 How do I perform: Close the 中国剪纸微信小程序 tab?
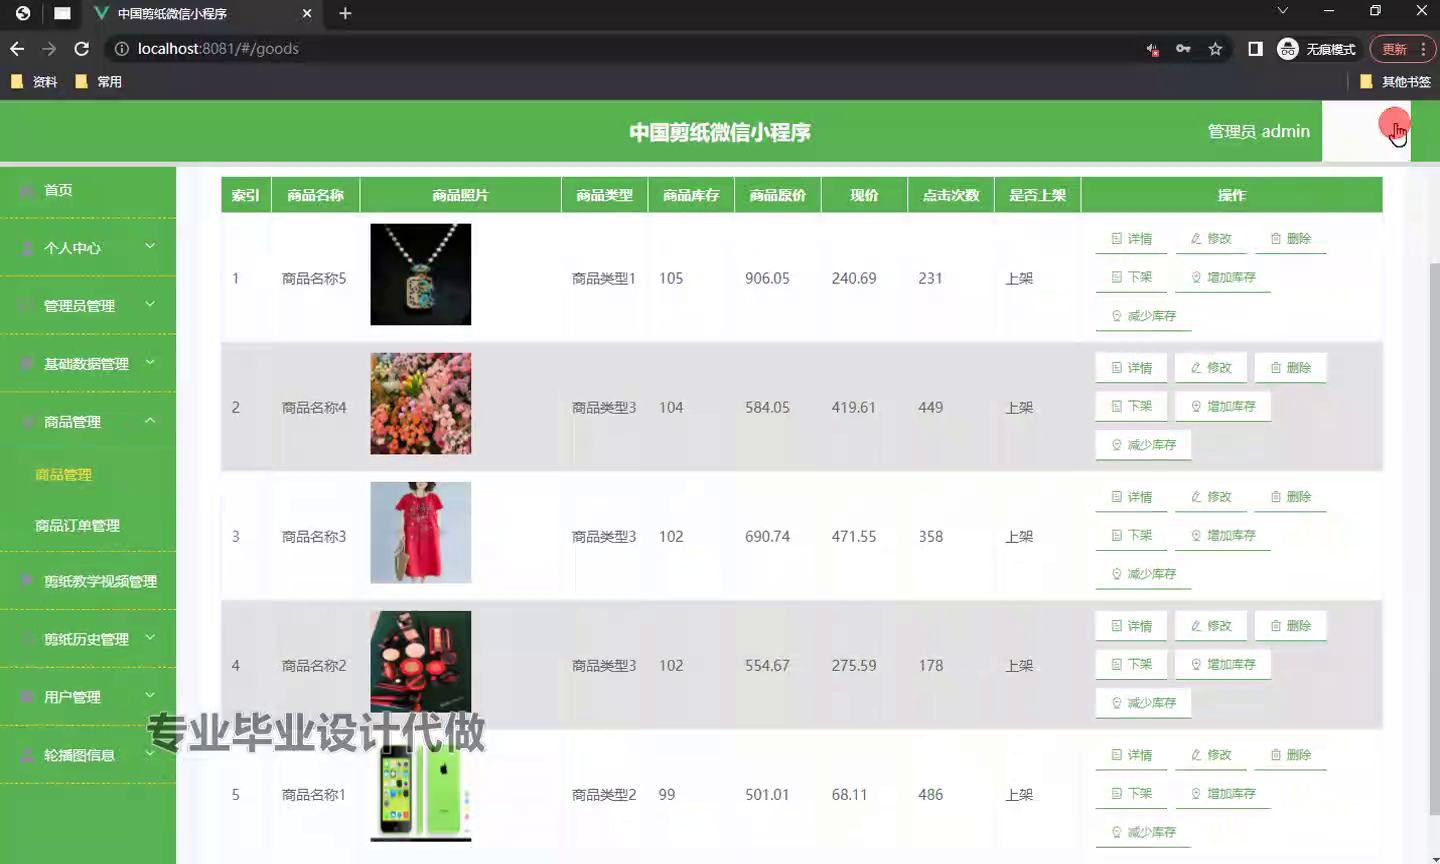click(307, 13)
